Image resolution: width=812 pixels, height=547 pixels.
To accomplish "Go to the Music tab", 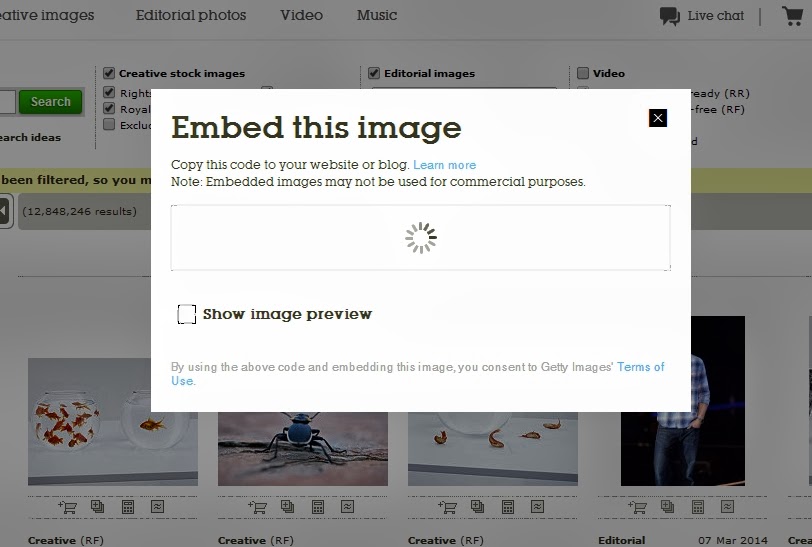I will [x=376, y=15].
